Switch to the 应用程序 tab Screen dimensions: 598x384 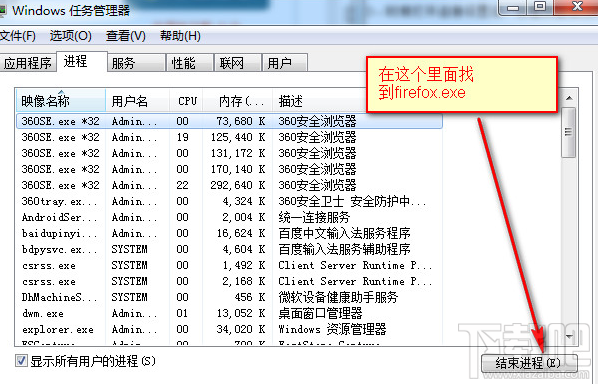(27, 63)
